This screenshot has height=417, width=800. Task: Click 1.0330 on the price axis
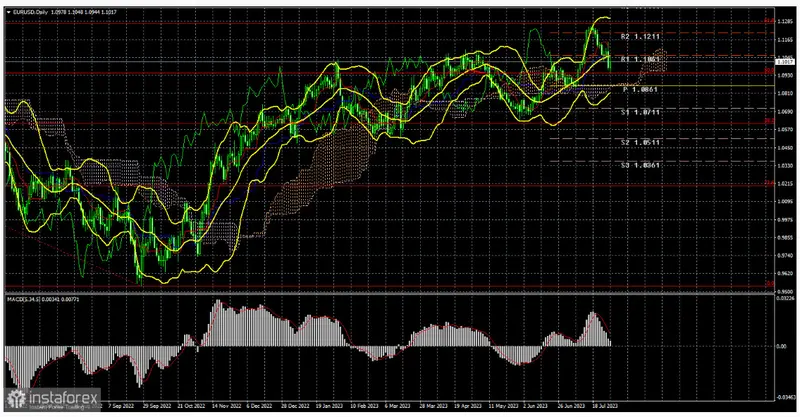[x=783, y=165]
